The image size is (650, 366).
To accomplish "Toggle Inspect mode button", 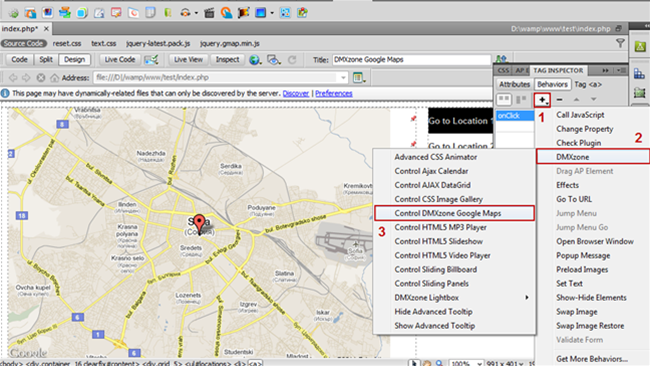I will 227,60.
